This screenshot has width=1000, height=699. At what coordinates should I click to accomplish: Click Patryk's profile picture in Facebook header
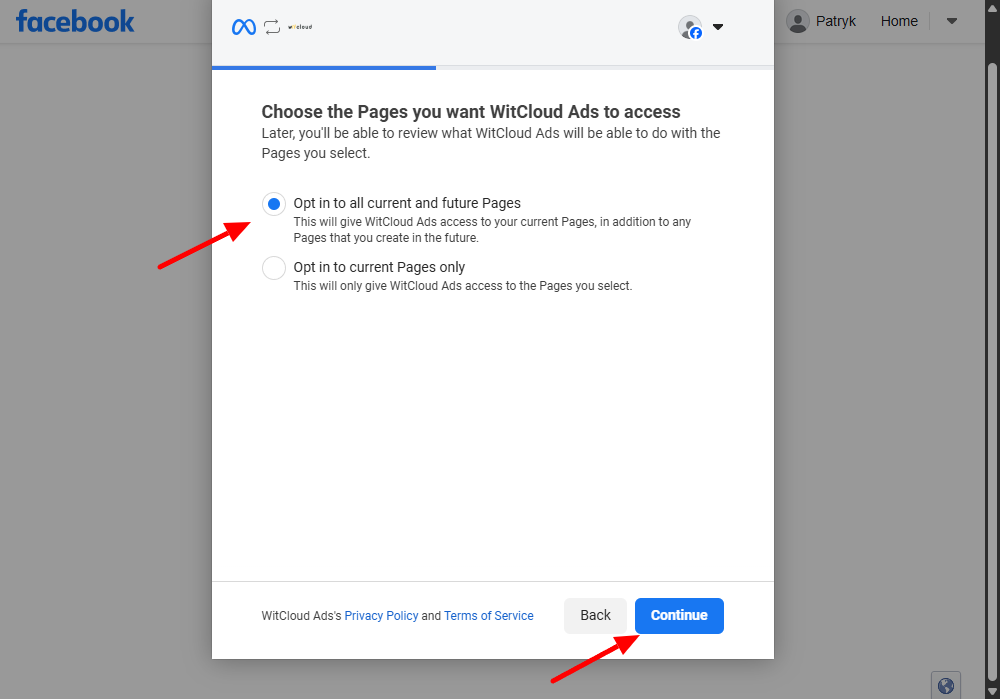pos(798,21)
